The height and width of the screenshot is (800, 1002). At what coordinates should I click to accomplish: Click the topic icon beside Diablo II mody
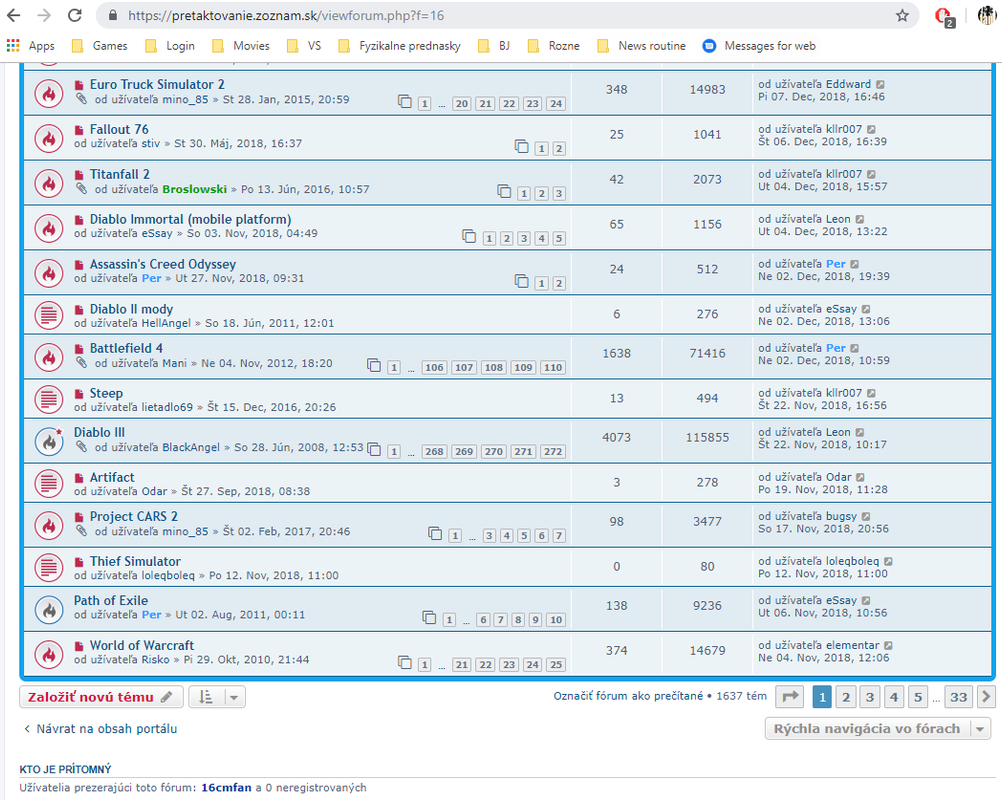click(49, 316)
